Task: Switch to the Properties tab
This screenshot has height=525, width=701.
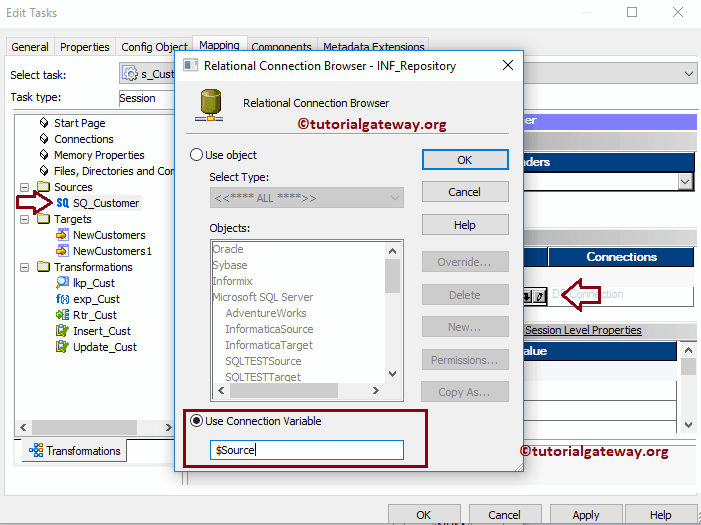Action: 84,47
